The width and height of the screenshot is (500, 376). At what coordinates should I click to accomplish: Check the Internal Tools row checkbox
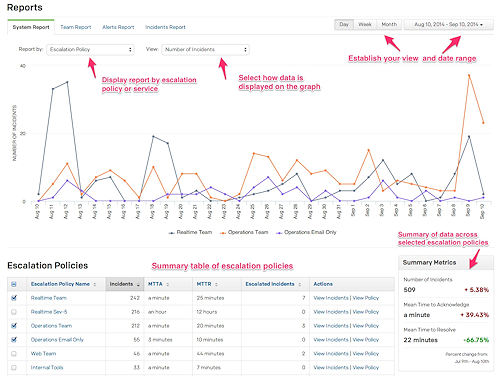coord(14,368)
